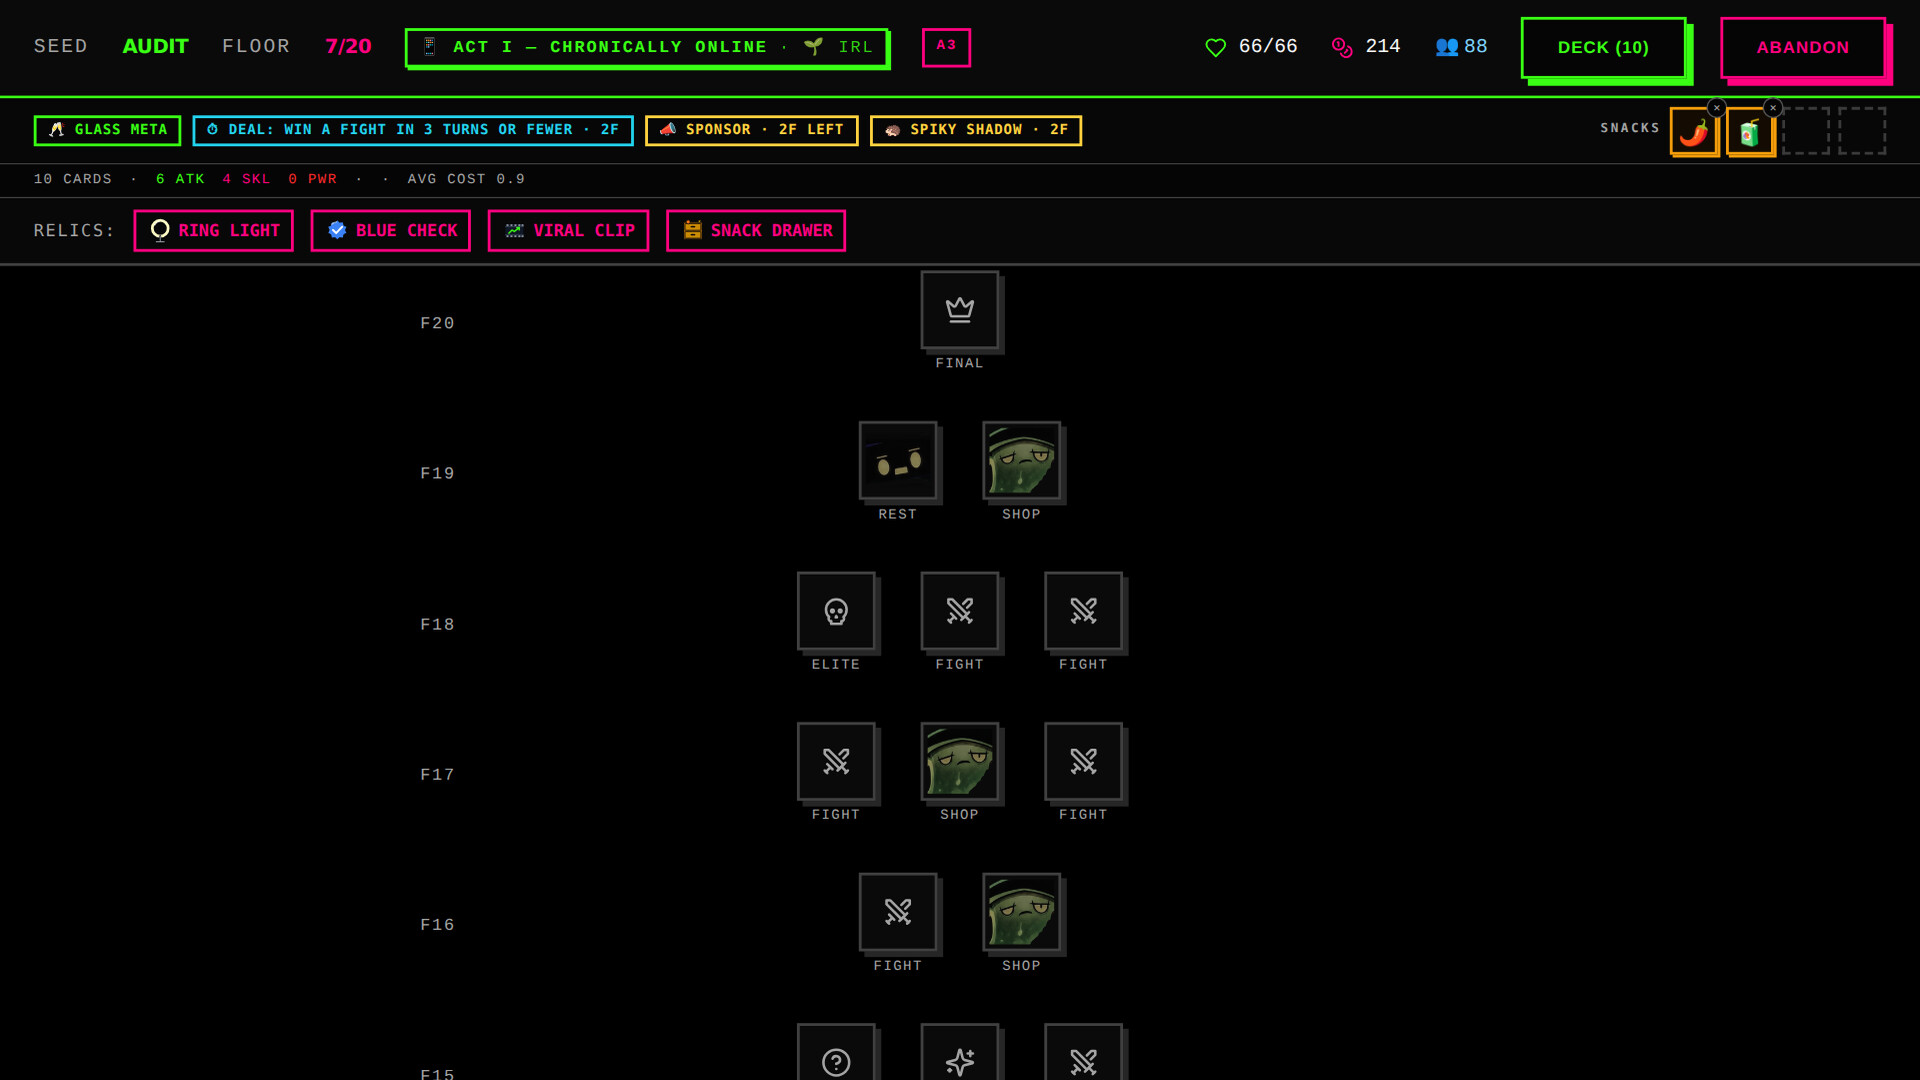Click the 88 followers counter
The width and height of the screenshot is (1920, 1080).
point(1461,46)
